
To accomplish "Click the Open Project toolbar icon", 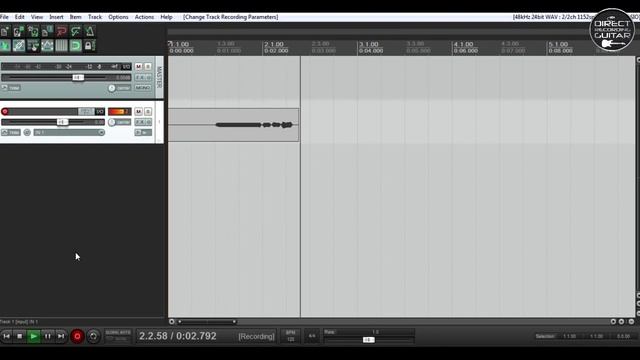I will coord(19,31).
